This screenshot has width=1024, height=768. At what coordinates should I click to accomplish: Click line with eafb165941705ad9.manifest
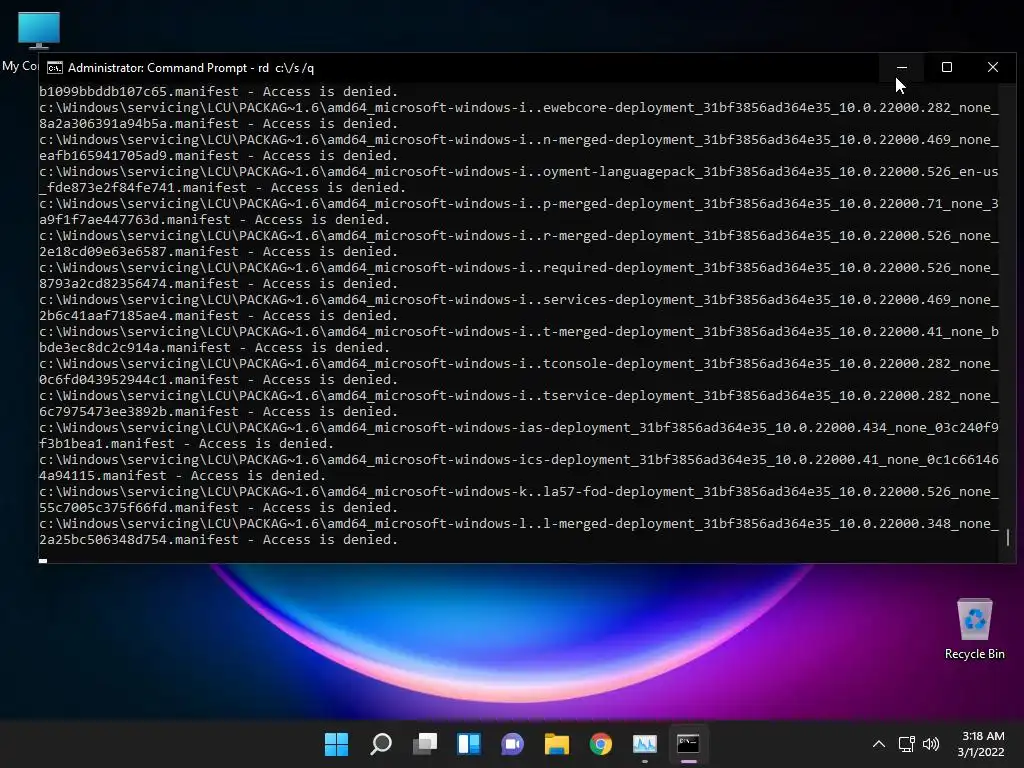219,155
